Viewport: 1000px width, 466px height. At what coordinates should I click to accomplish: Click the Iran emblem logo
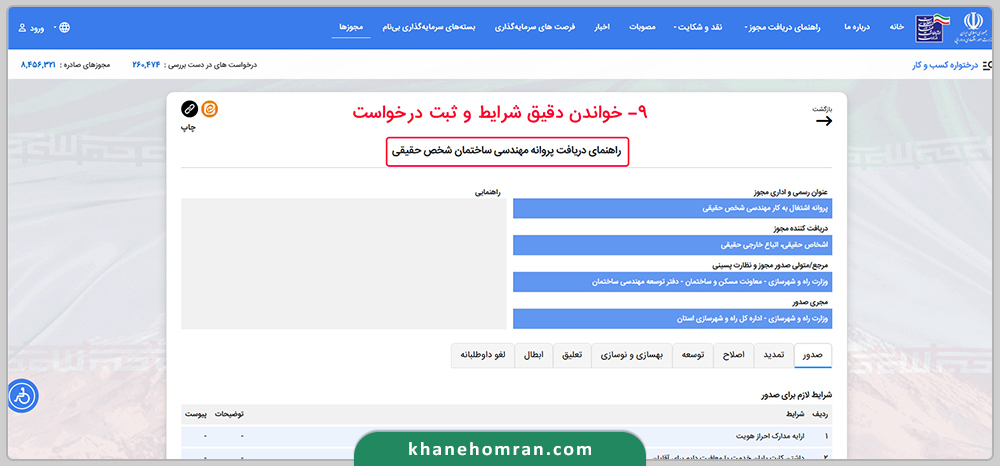point(973,28)
